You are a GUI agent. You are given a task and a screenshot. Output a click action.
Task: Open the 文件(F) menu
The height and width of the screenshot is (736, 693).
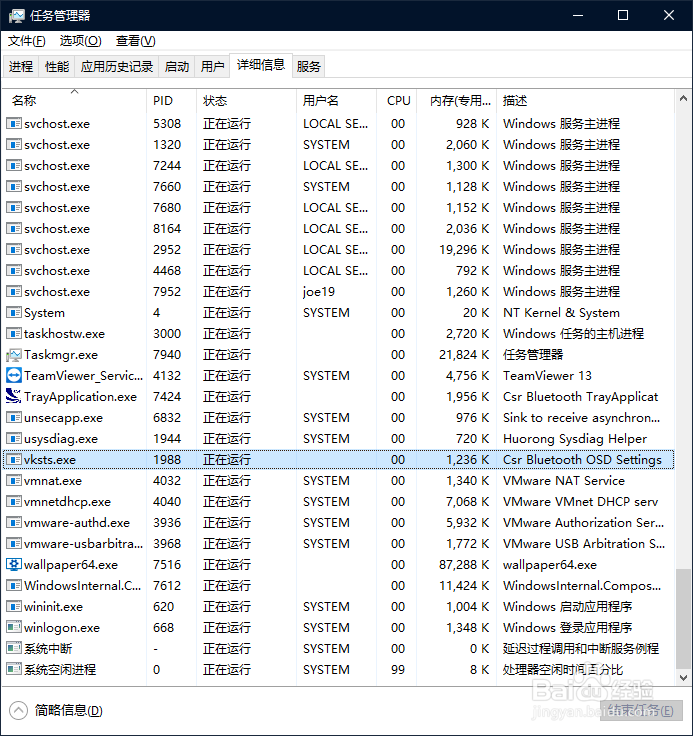(27, 41)
